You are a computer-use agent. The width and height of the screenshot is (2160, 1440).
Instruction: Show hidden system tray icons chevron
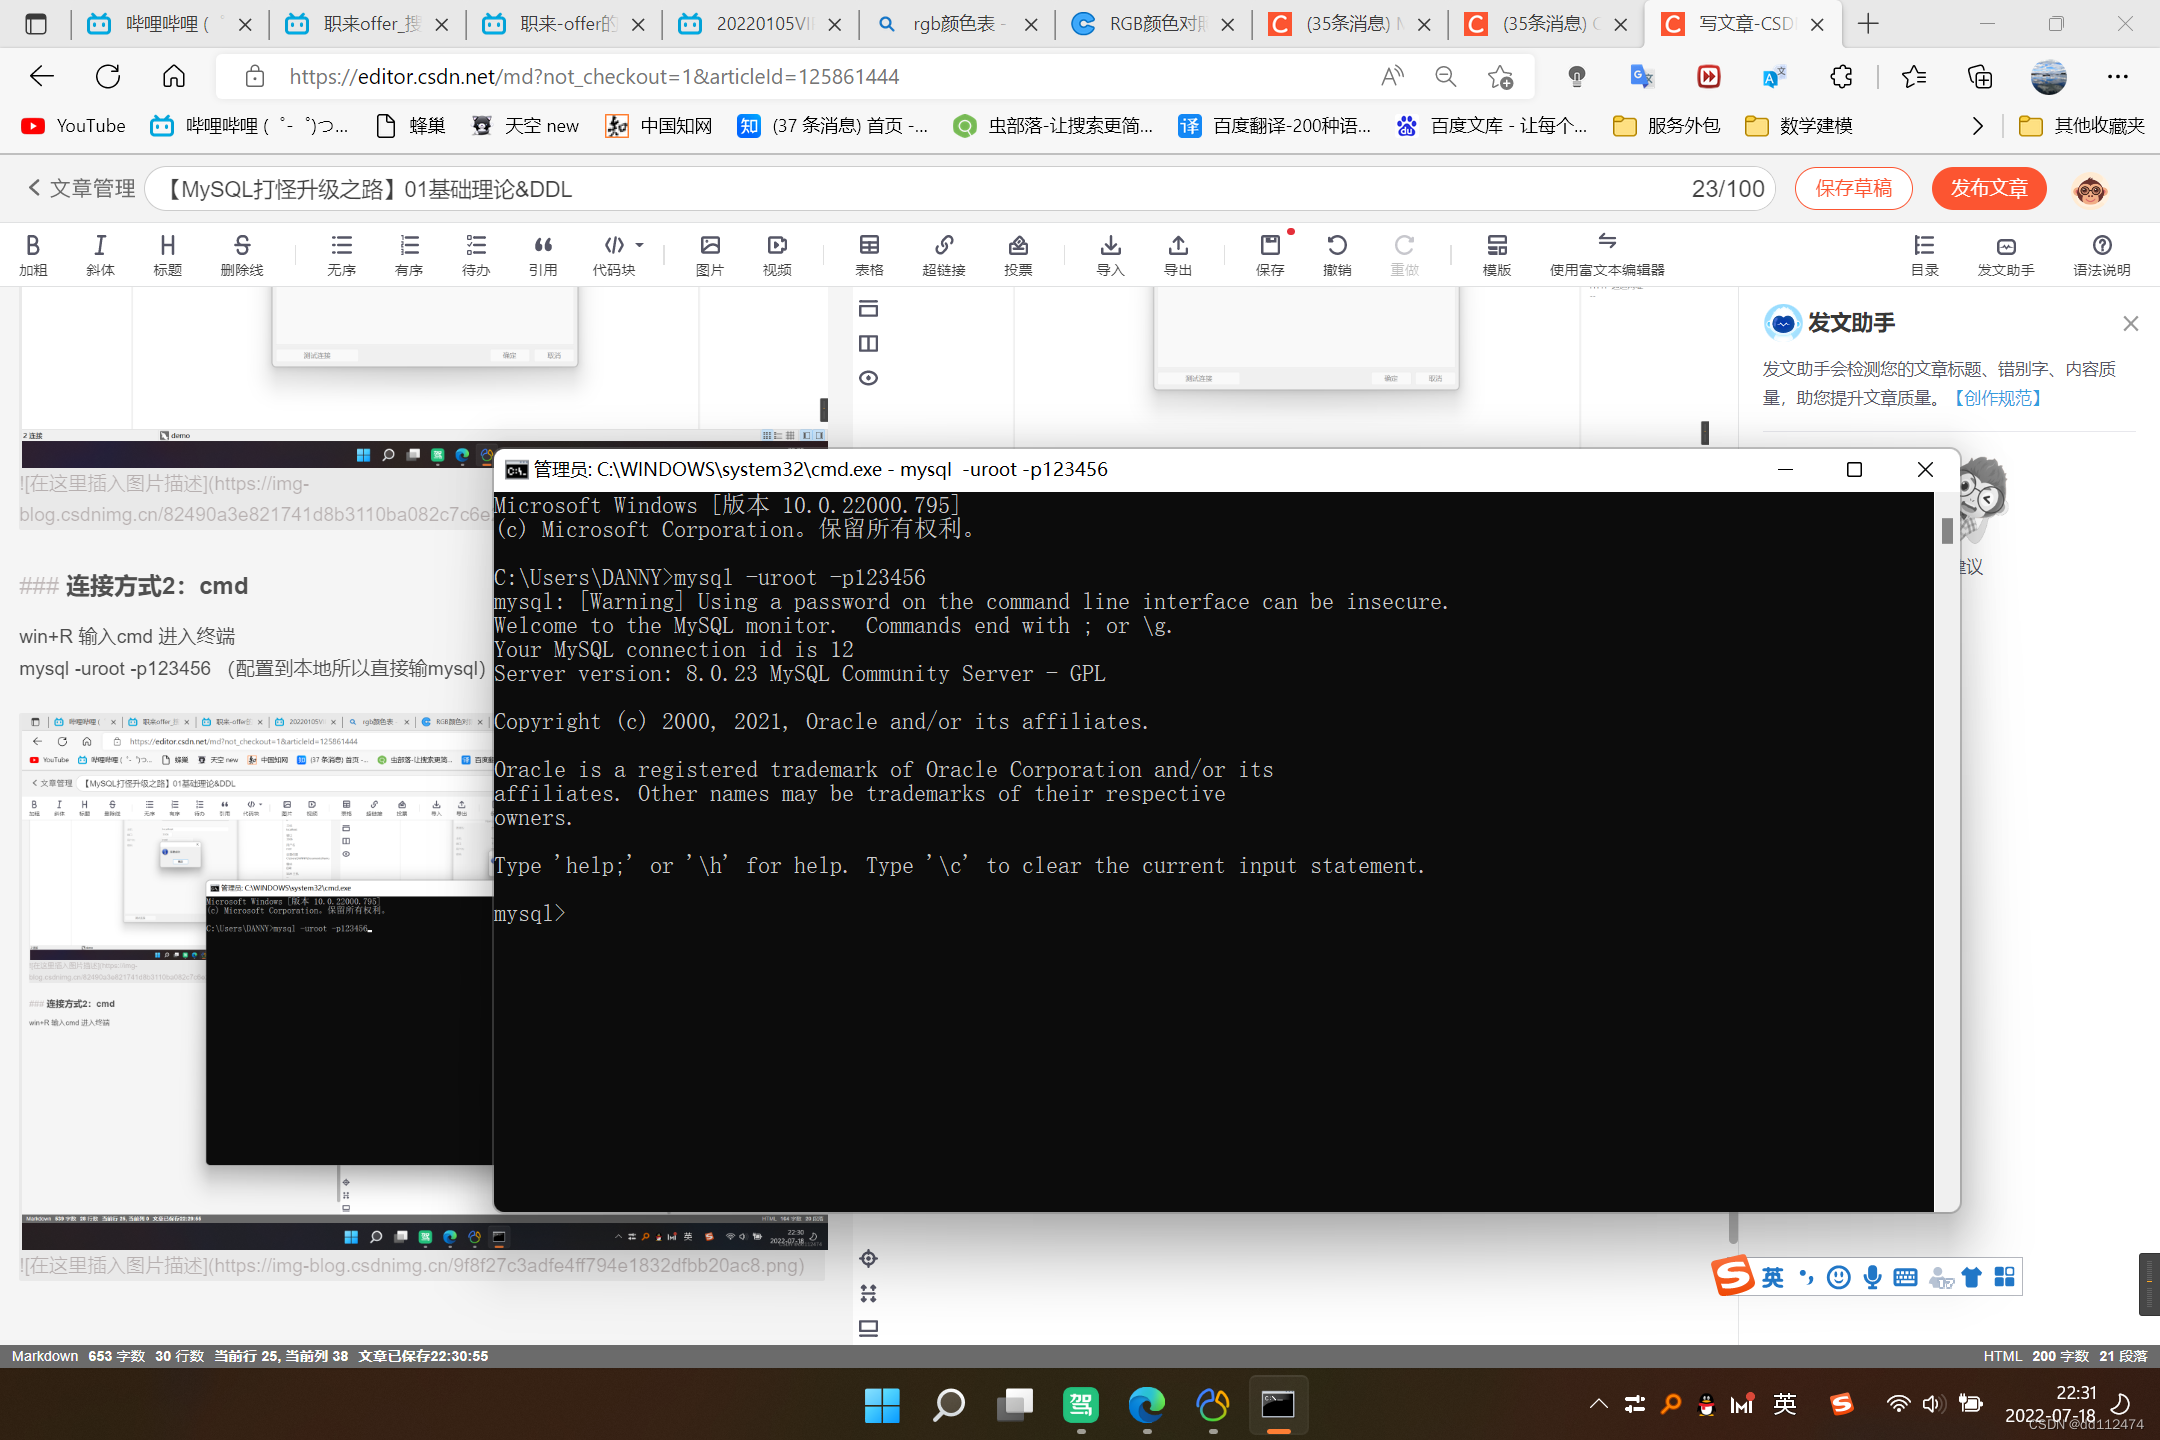pyautogui.click(x=1598, y=1404)
